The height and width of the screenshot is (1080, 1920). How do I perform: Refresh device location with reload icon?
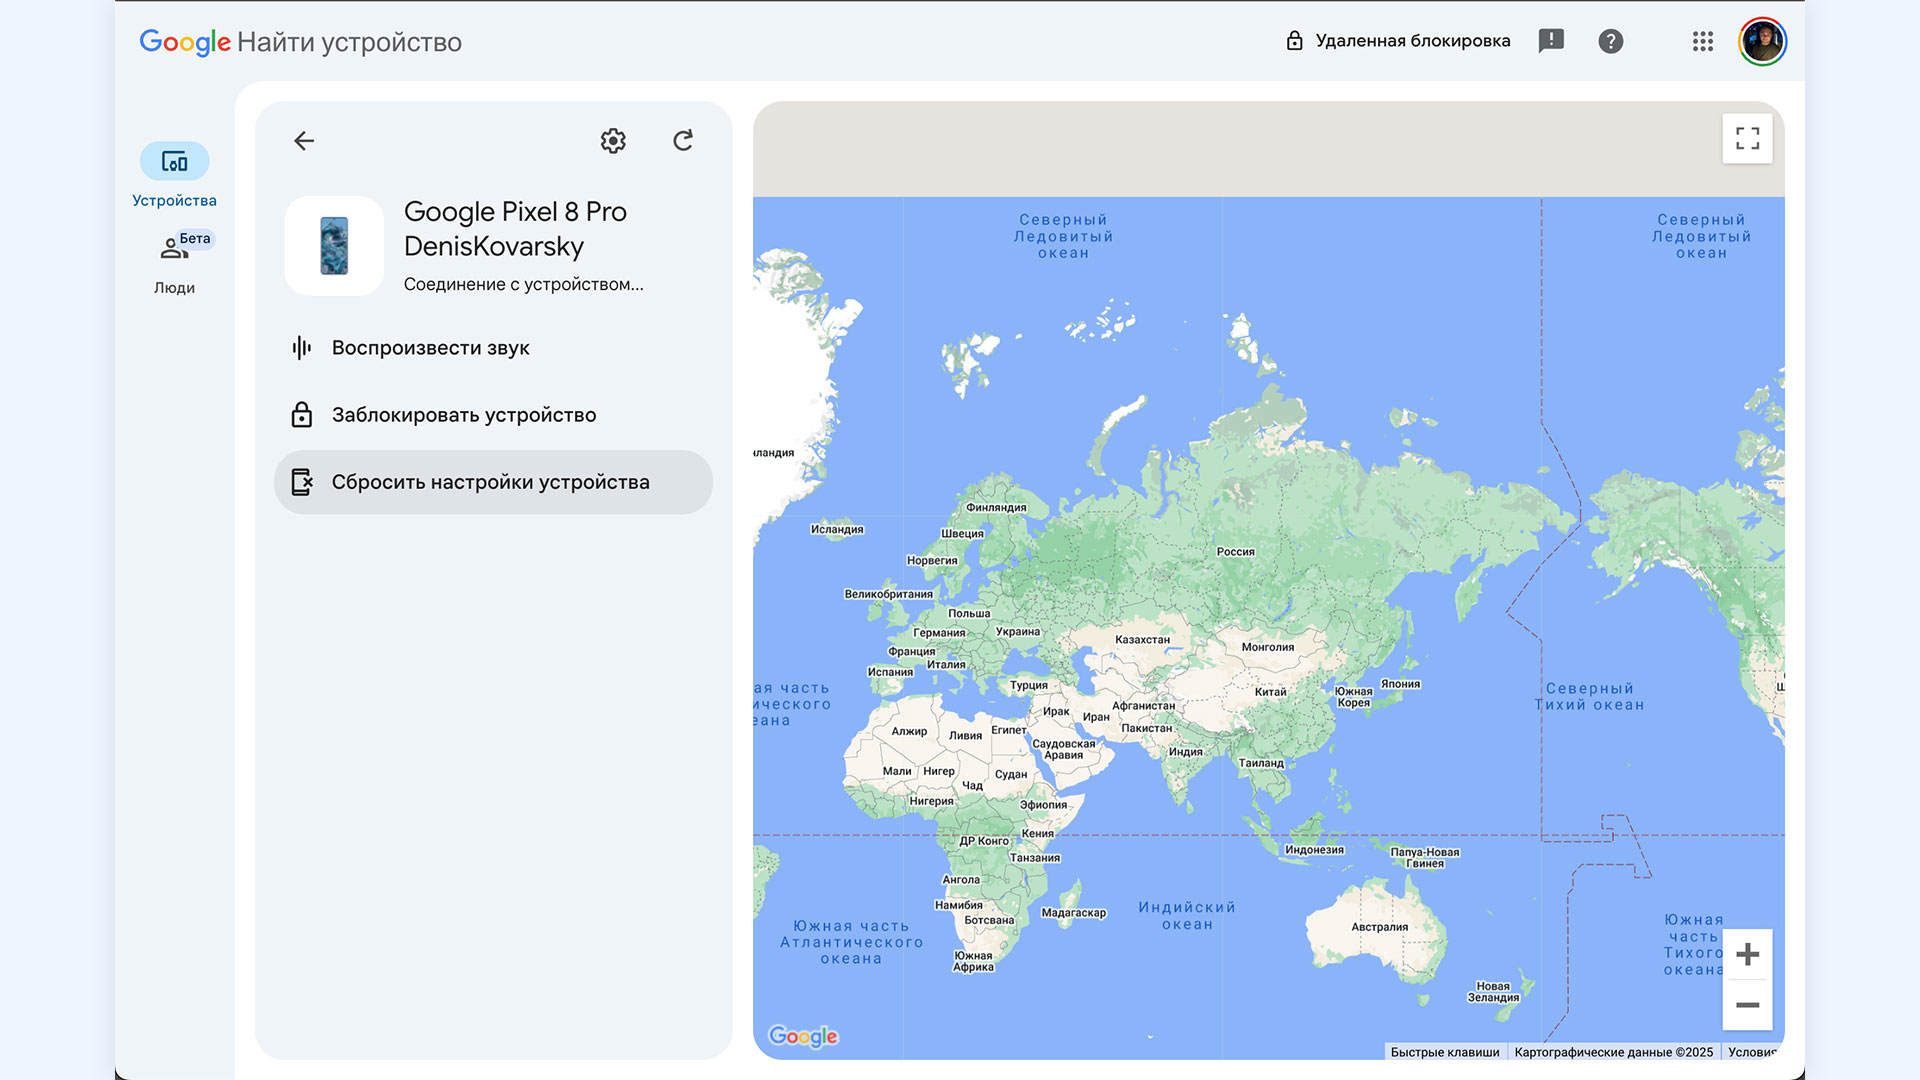coord(683,141)
